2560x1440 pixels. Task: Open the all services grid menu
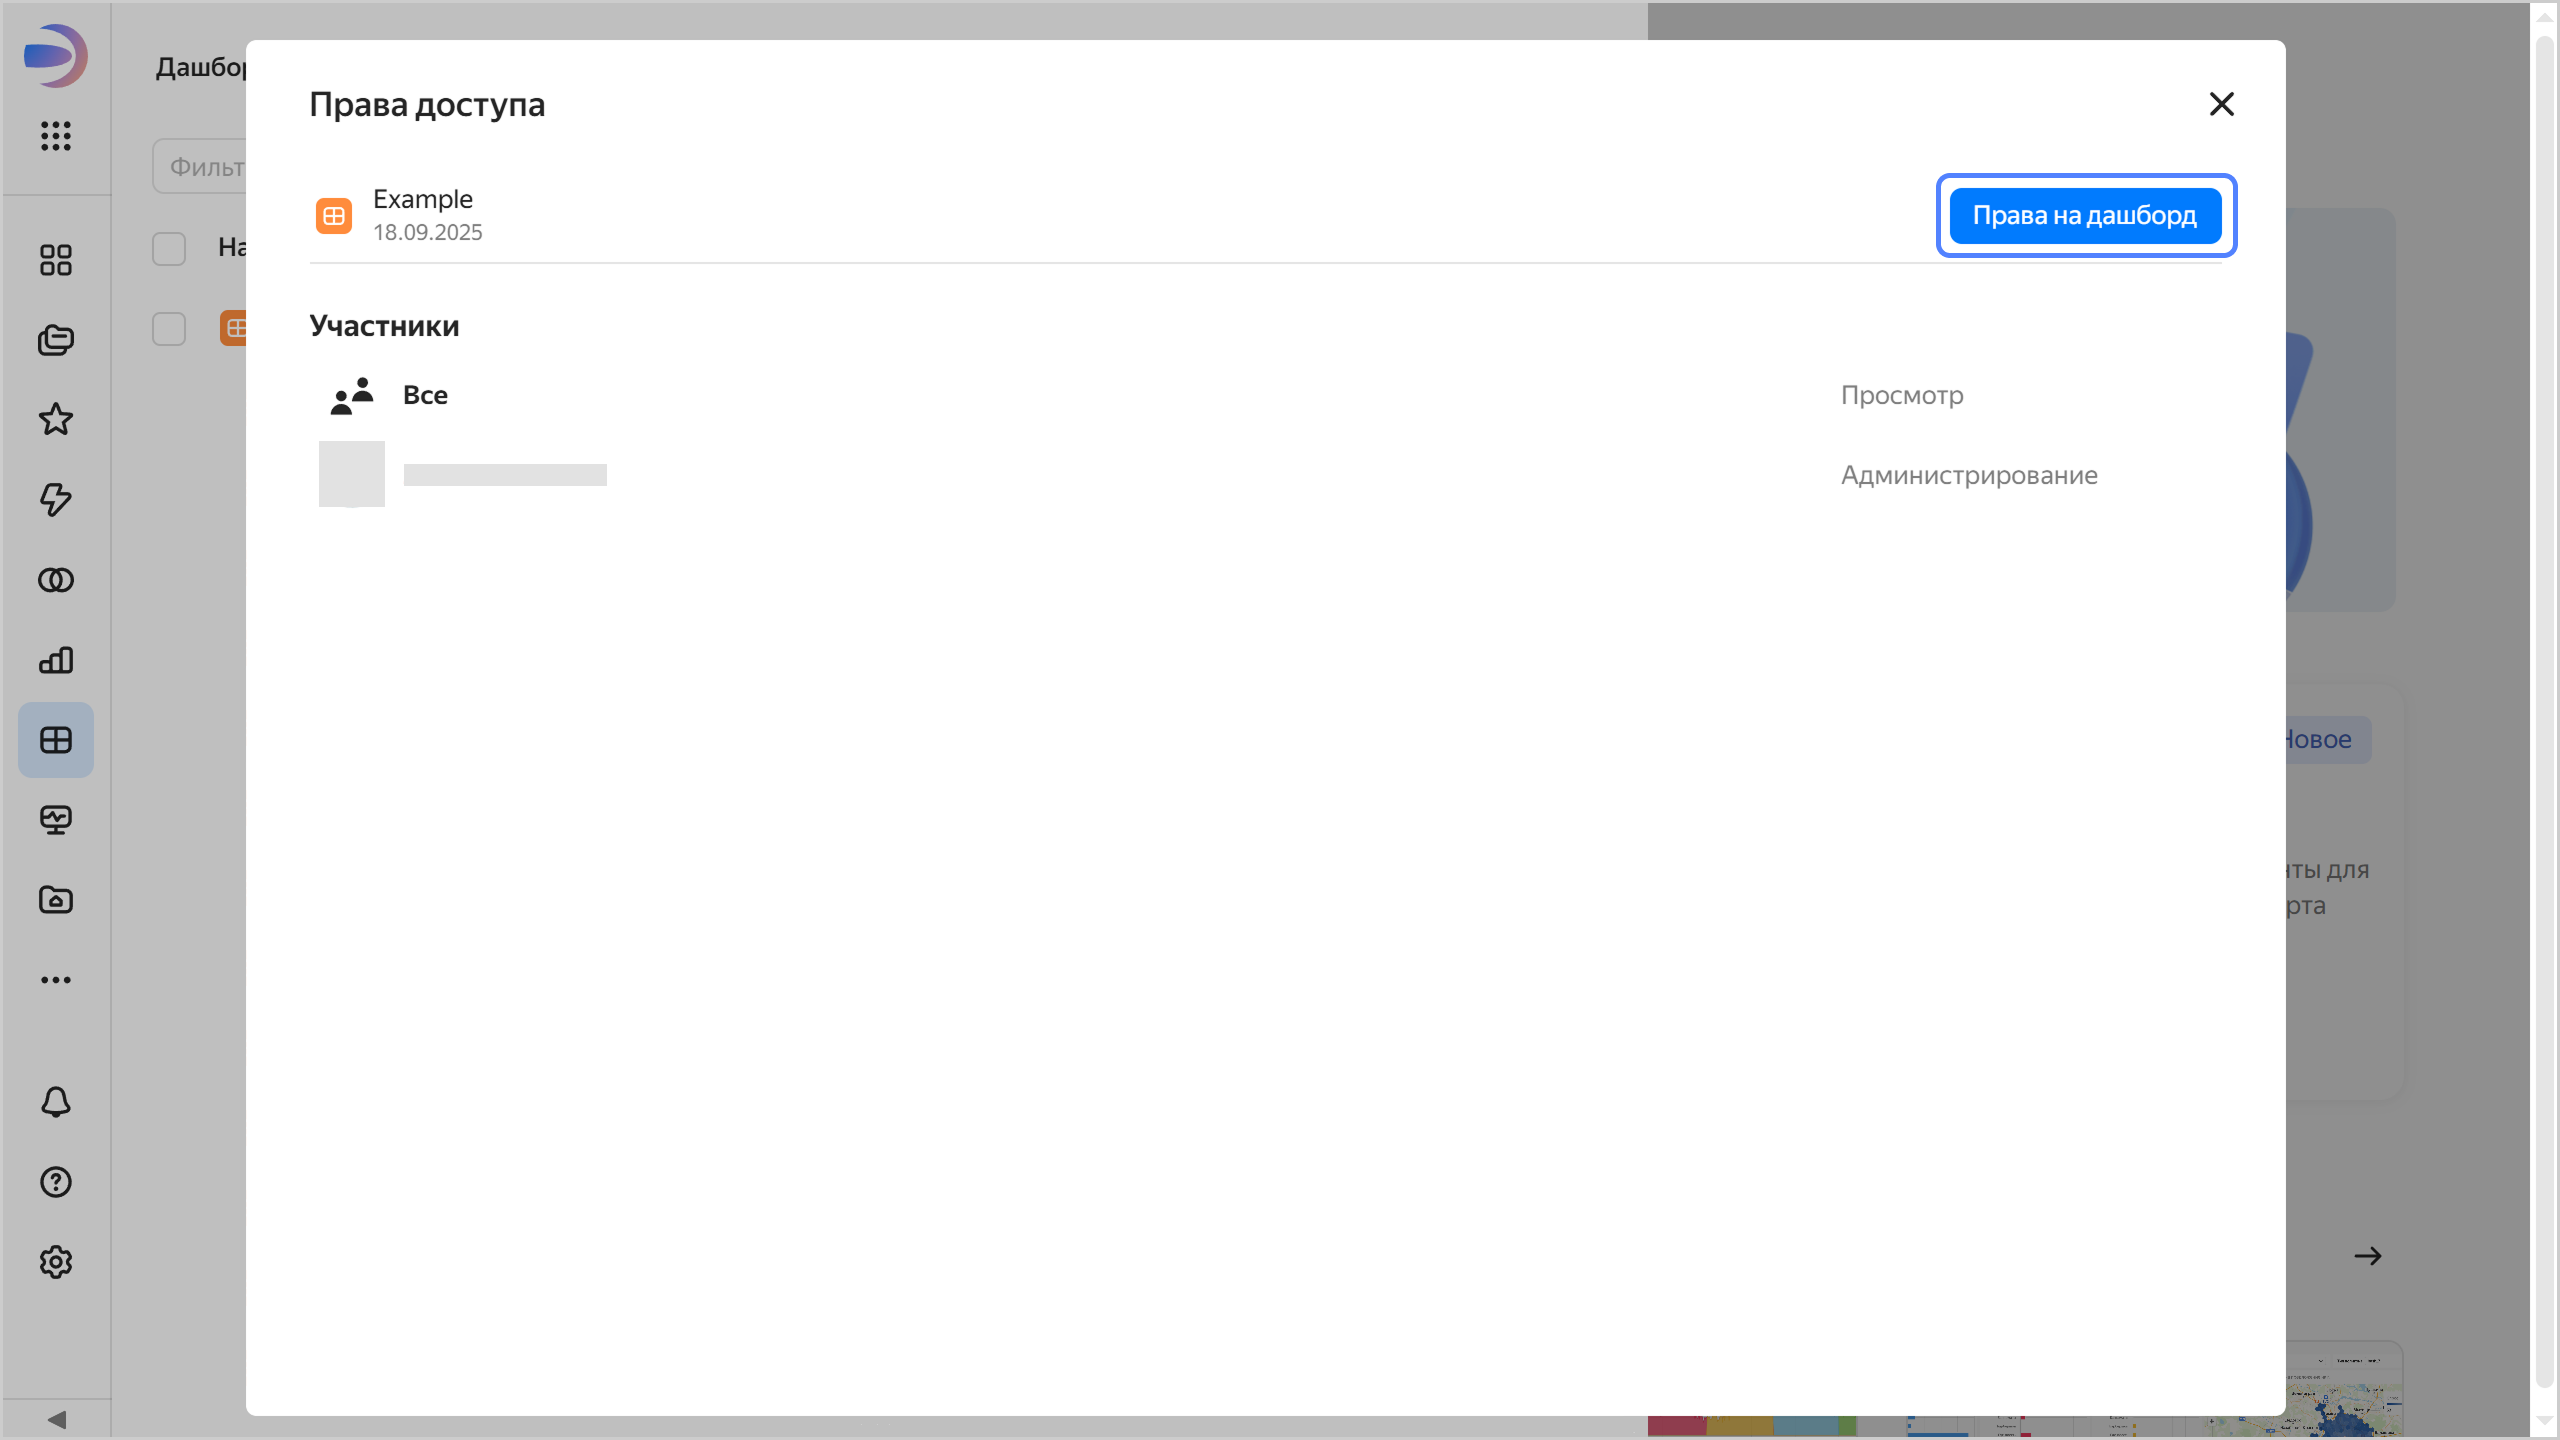(56, 136)
